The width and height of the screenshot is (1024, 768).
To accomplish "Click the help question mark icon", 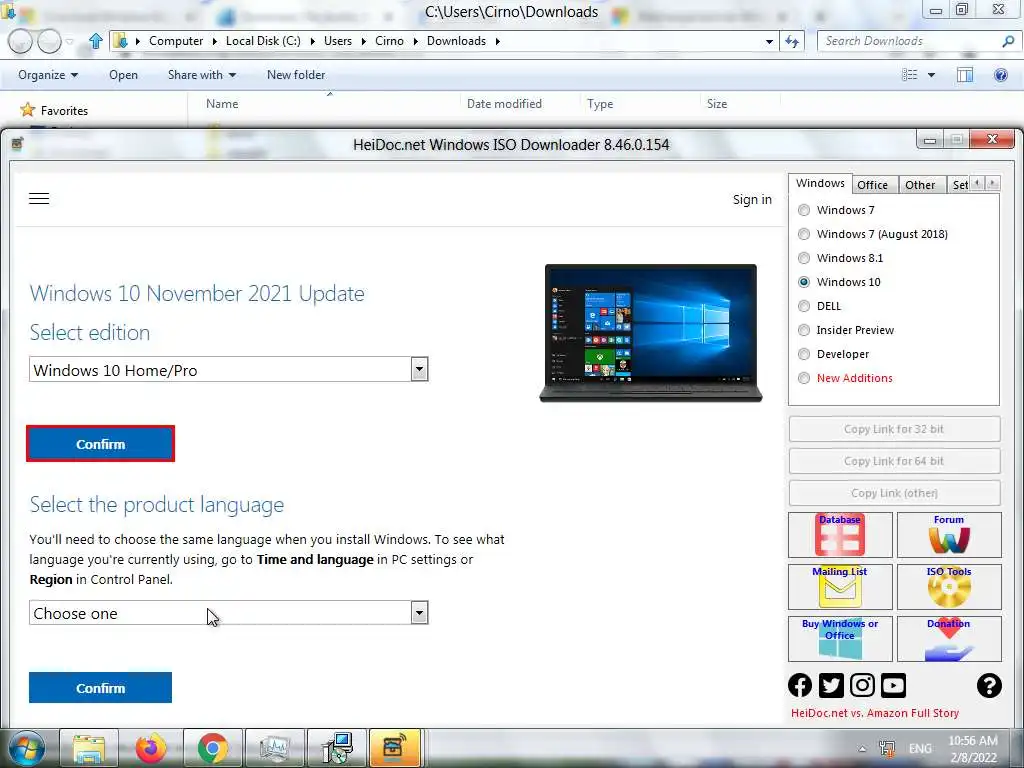I will 989,685.
